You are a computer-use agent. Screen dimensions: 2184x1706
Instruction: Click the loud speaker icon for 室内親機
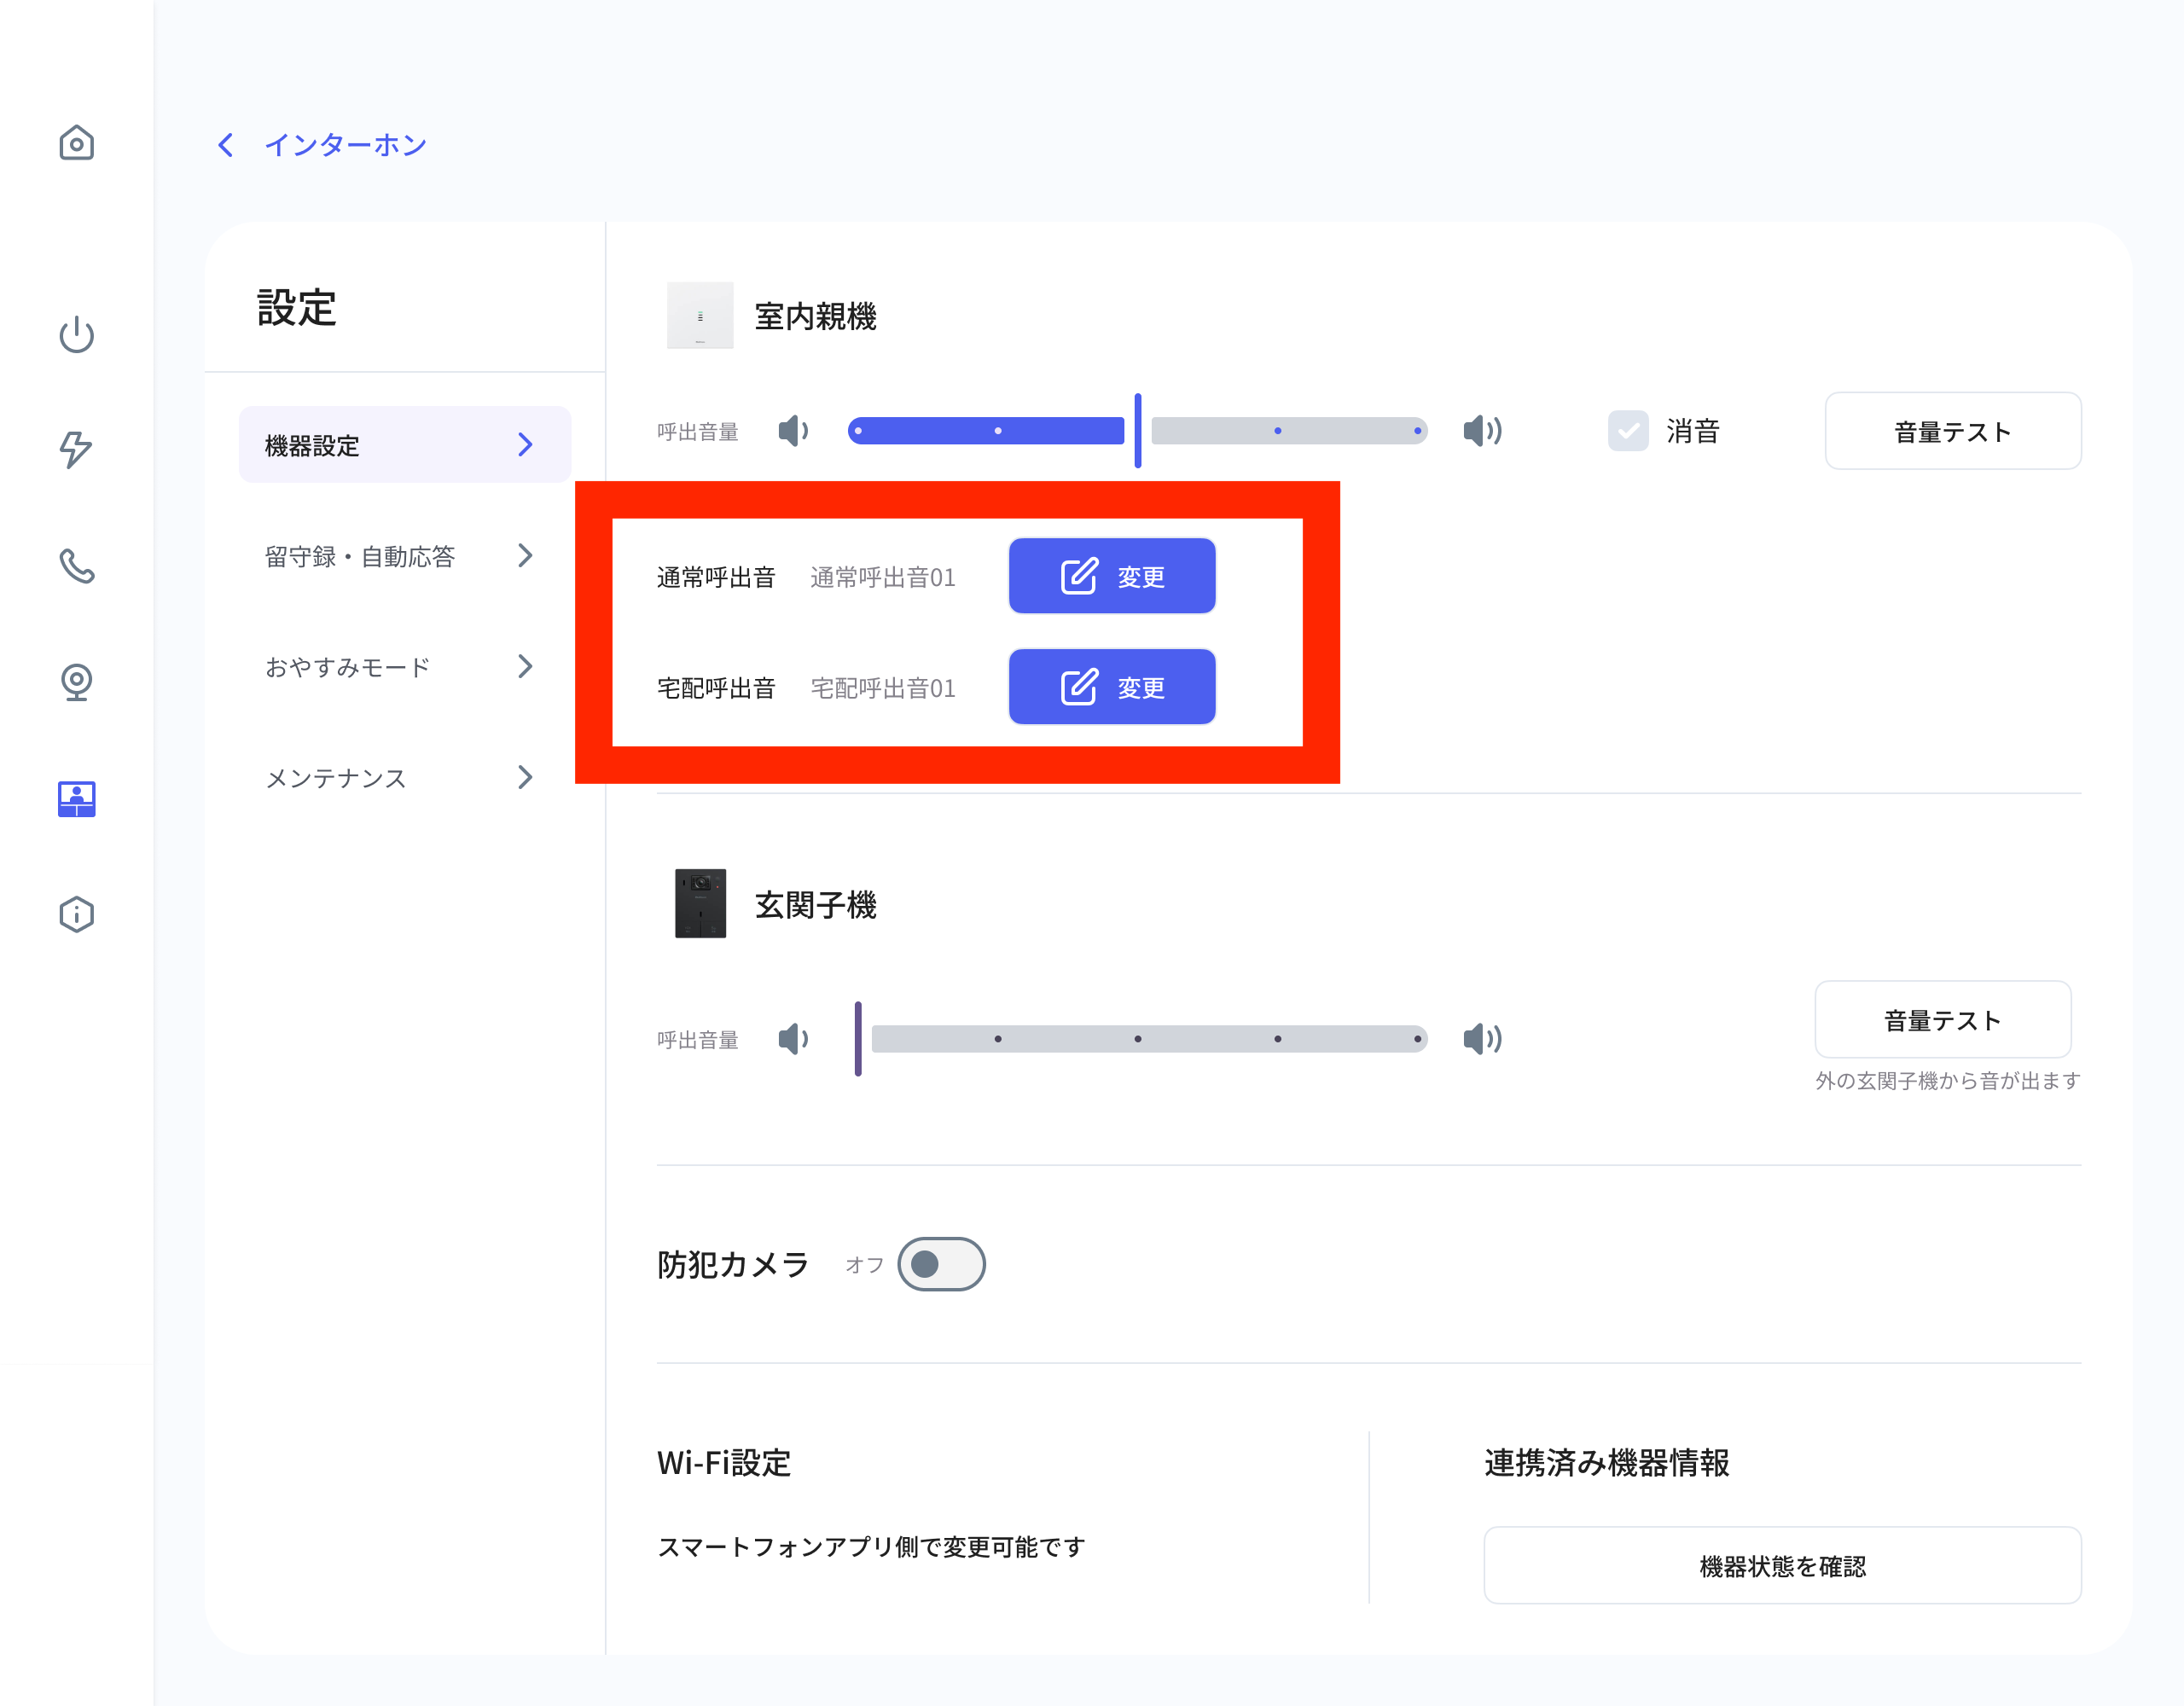pyautogui.click(x=1482, y=431)
